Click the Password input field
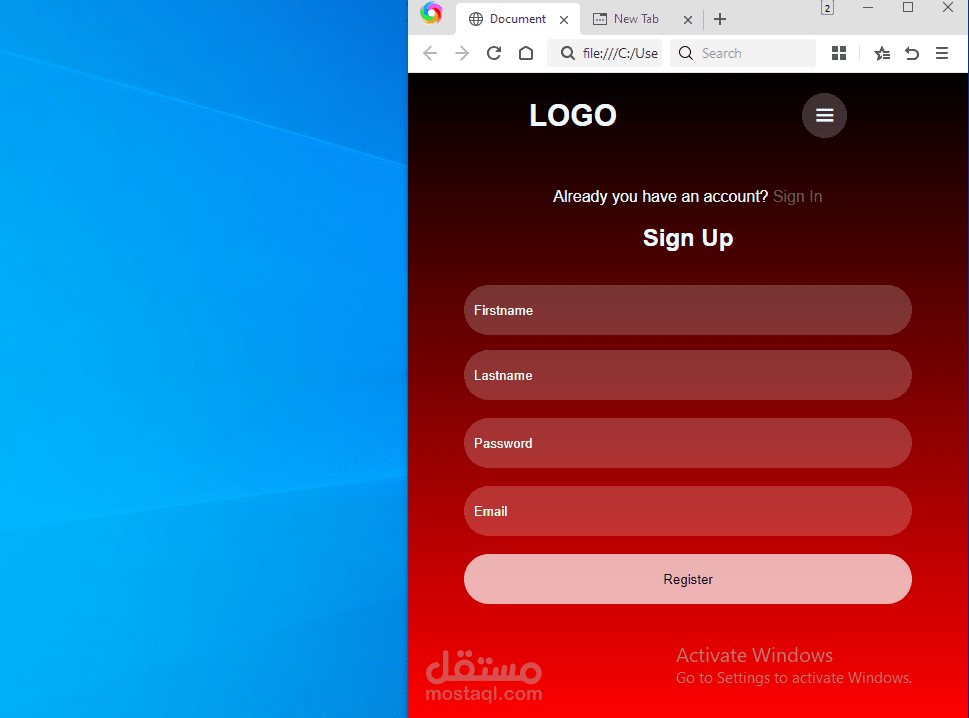The width and height of the screenshot is (969, 718). click(688, 443)
